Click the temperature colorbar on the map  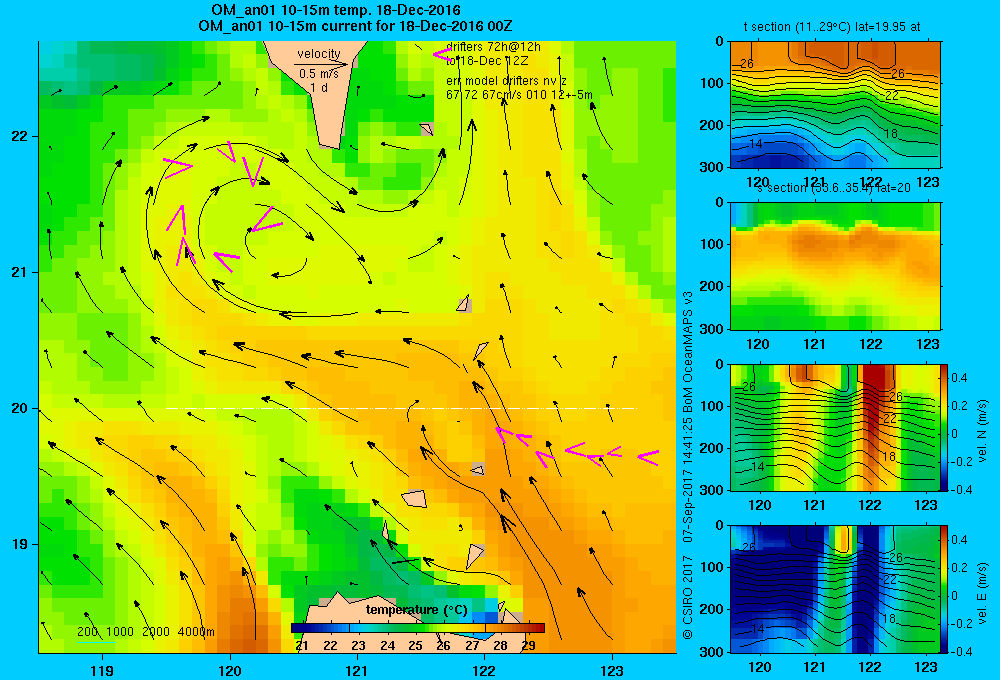point(418,628)
